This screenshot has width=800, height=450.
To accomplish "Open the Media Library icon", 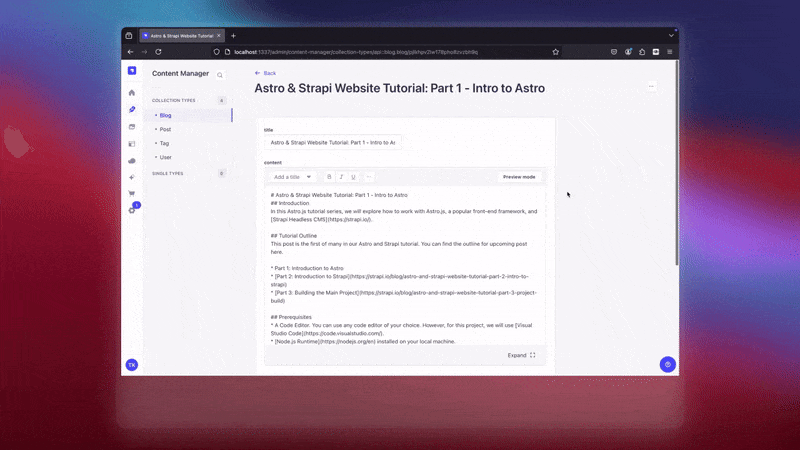I will tap(132, 127).
